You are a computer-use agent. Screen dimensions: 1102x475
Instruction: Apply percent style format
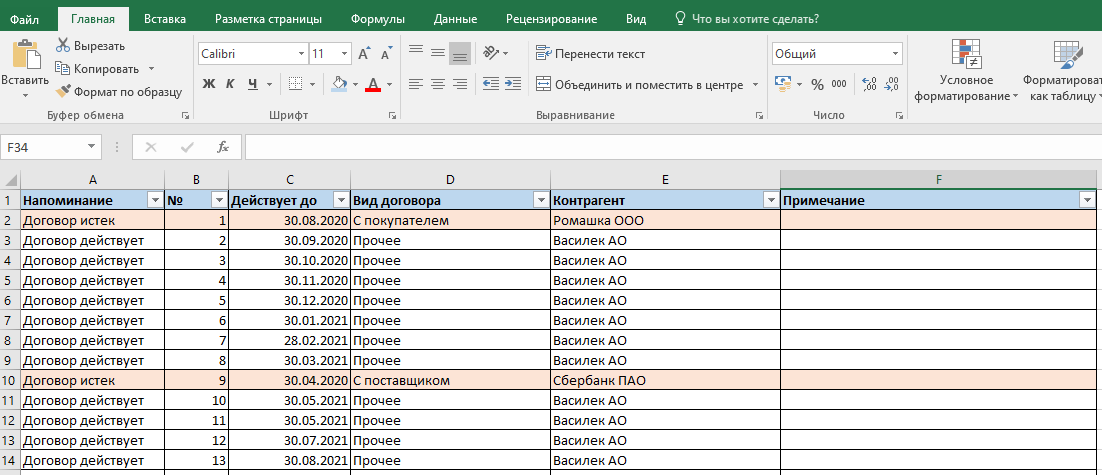coord(817,84)
